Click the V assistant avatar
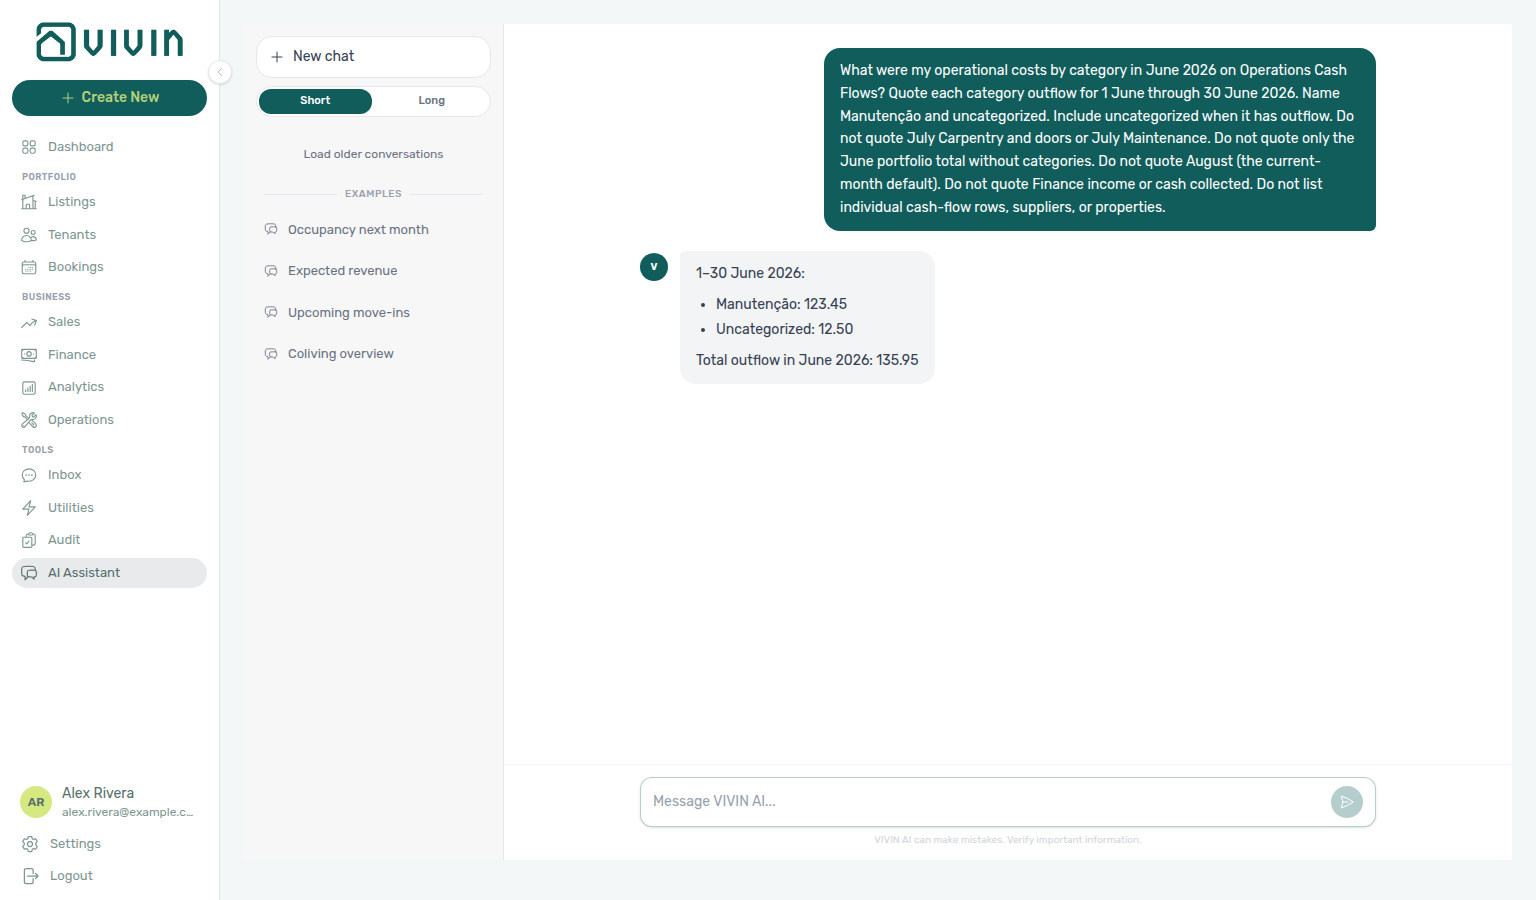The image size is (1536, 900). click(654, 267)
